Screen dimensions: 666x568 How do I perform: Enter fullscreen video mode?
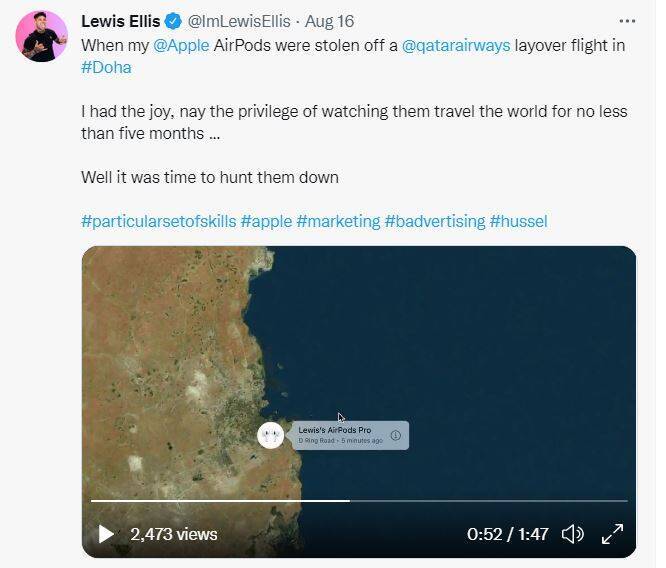click(x=612, y=534)
